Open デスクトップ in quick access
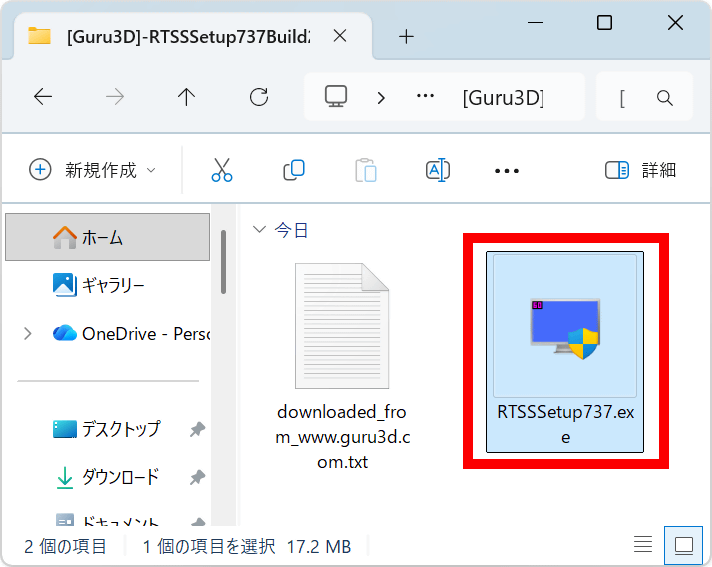 point(107,429)
